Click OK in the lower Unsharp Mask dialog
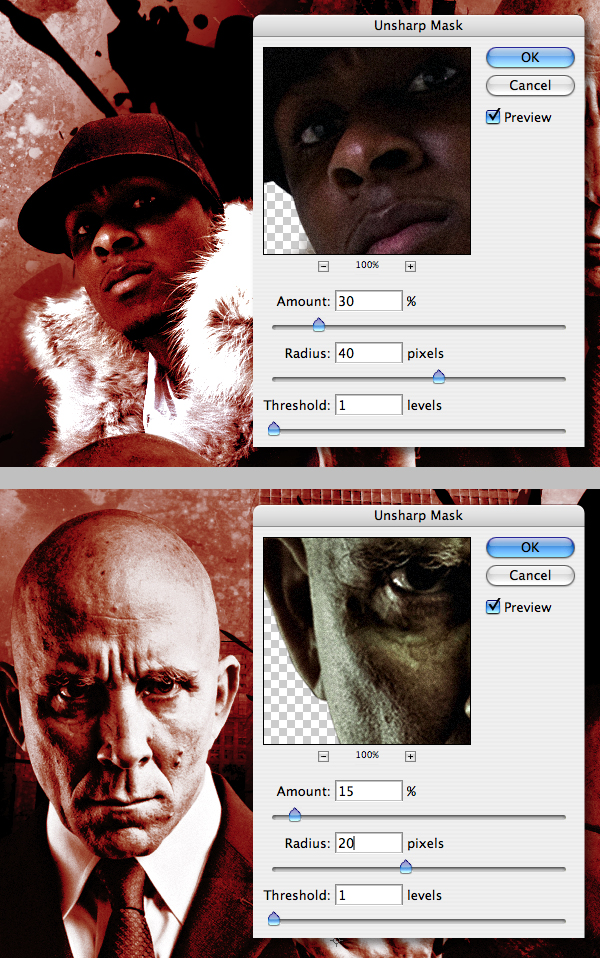Image resolution: width=600 pixels, height=958 pixels. tap(530, 547)
